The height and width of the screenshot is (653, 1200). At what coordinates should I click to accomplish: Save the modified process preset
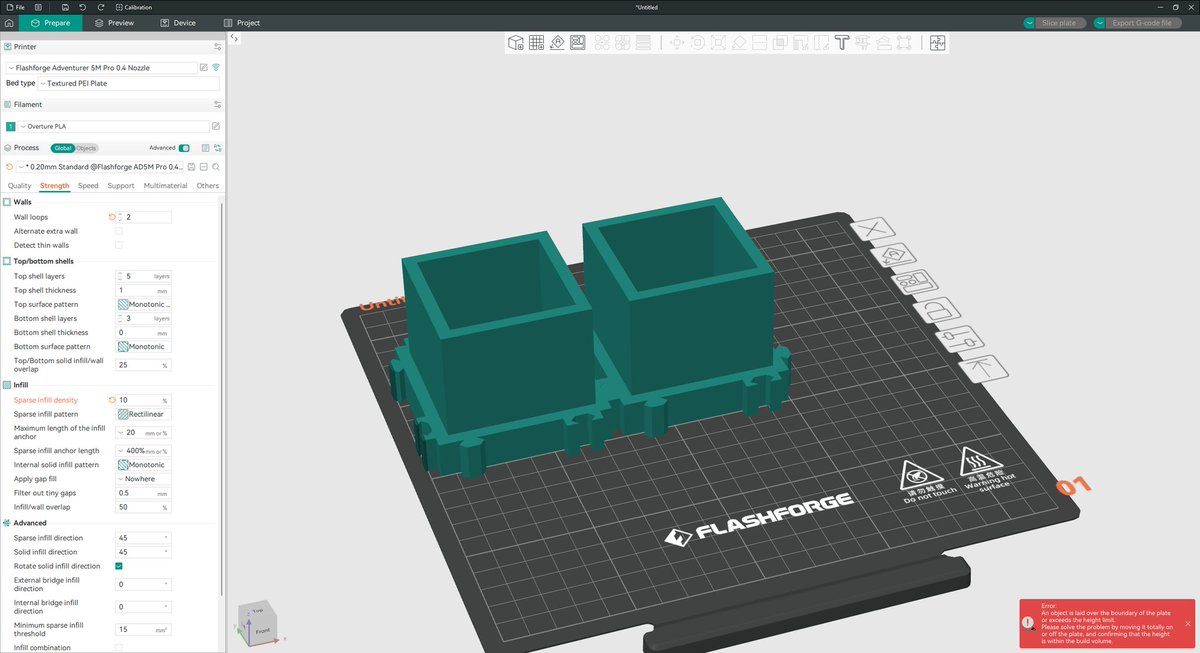click(x=192, y=167)
